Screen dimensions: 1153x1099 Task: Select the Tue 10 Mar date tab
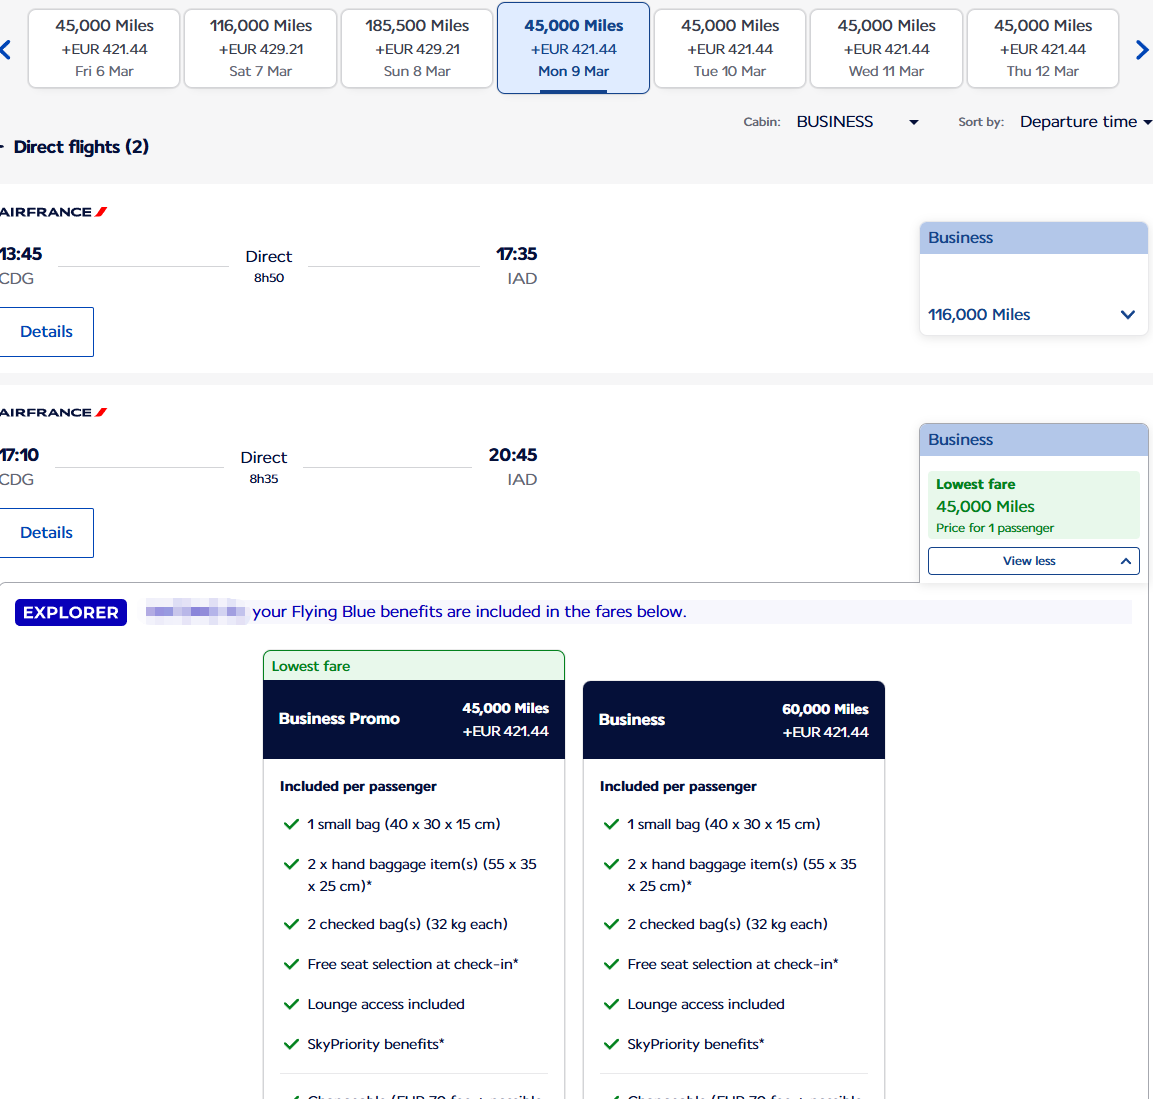pos(729,48)
